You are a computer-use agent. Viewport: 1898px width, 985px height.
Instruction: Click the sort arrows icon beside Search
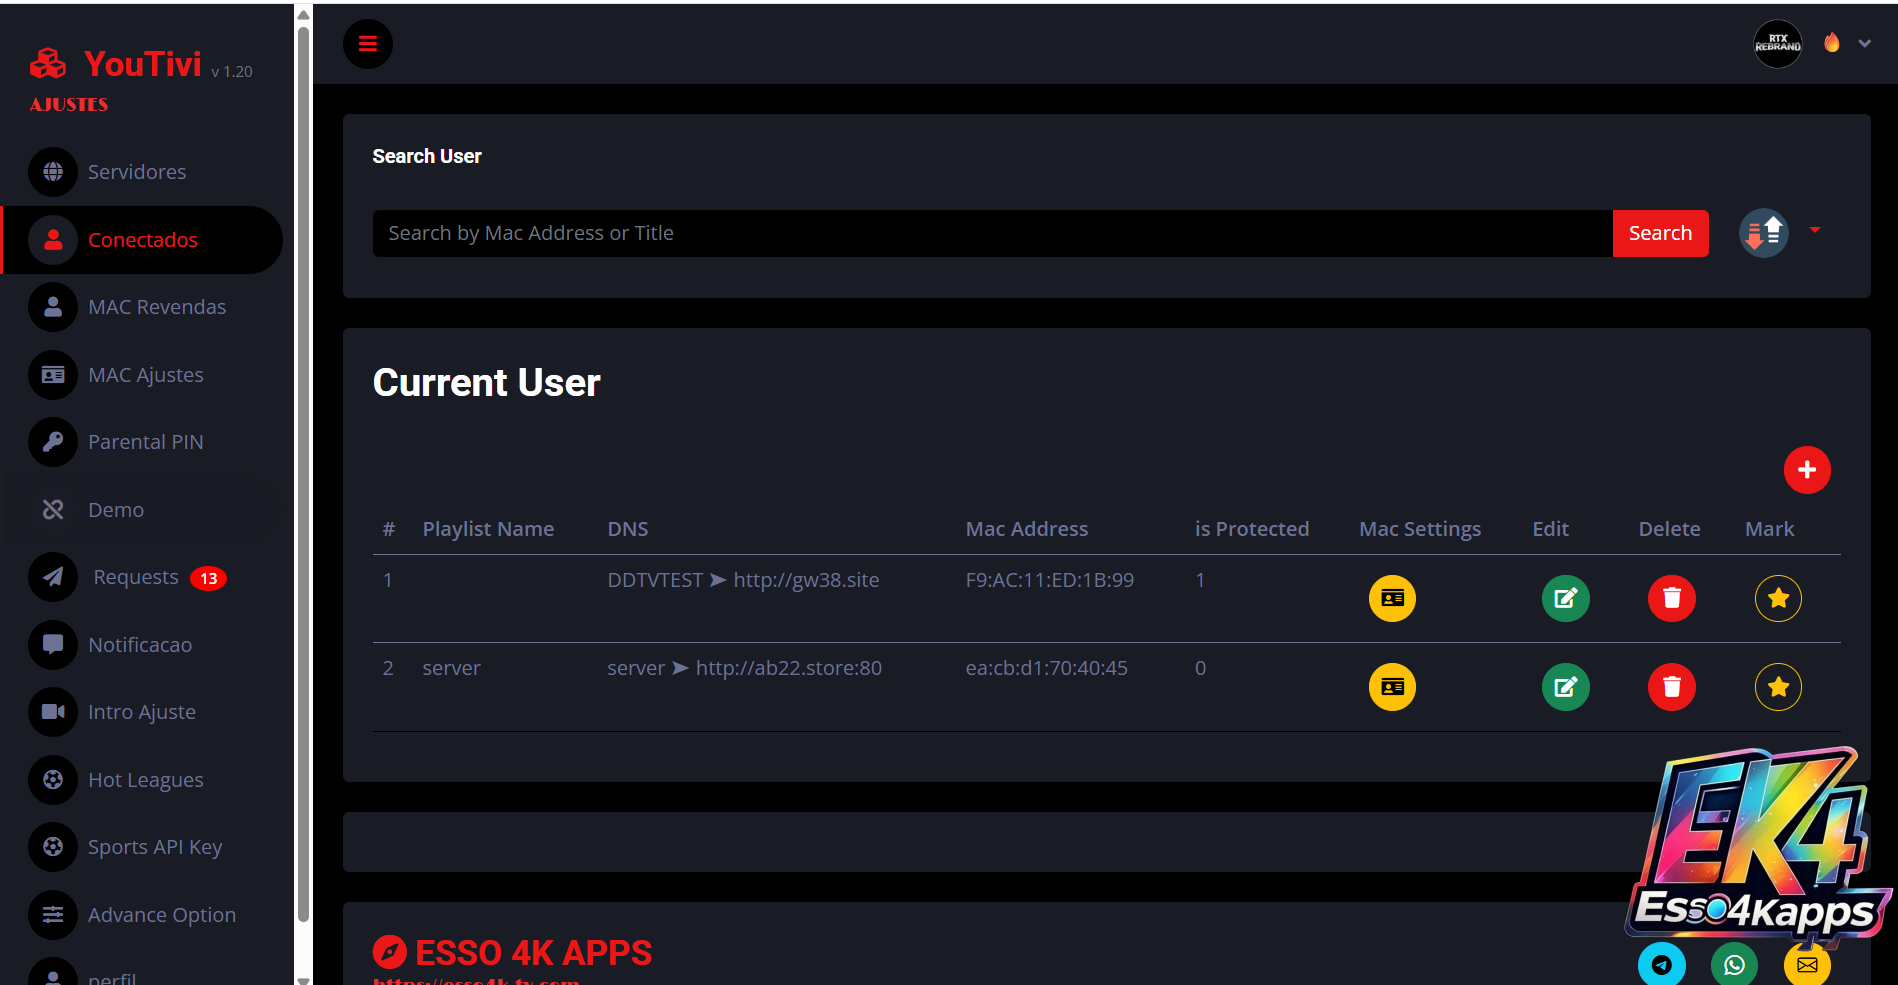pyautogui.click(x=1764, y=233)
